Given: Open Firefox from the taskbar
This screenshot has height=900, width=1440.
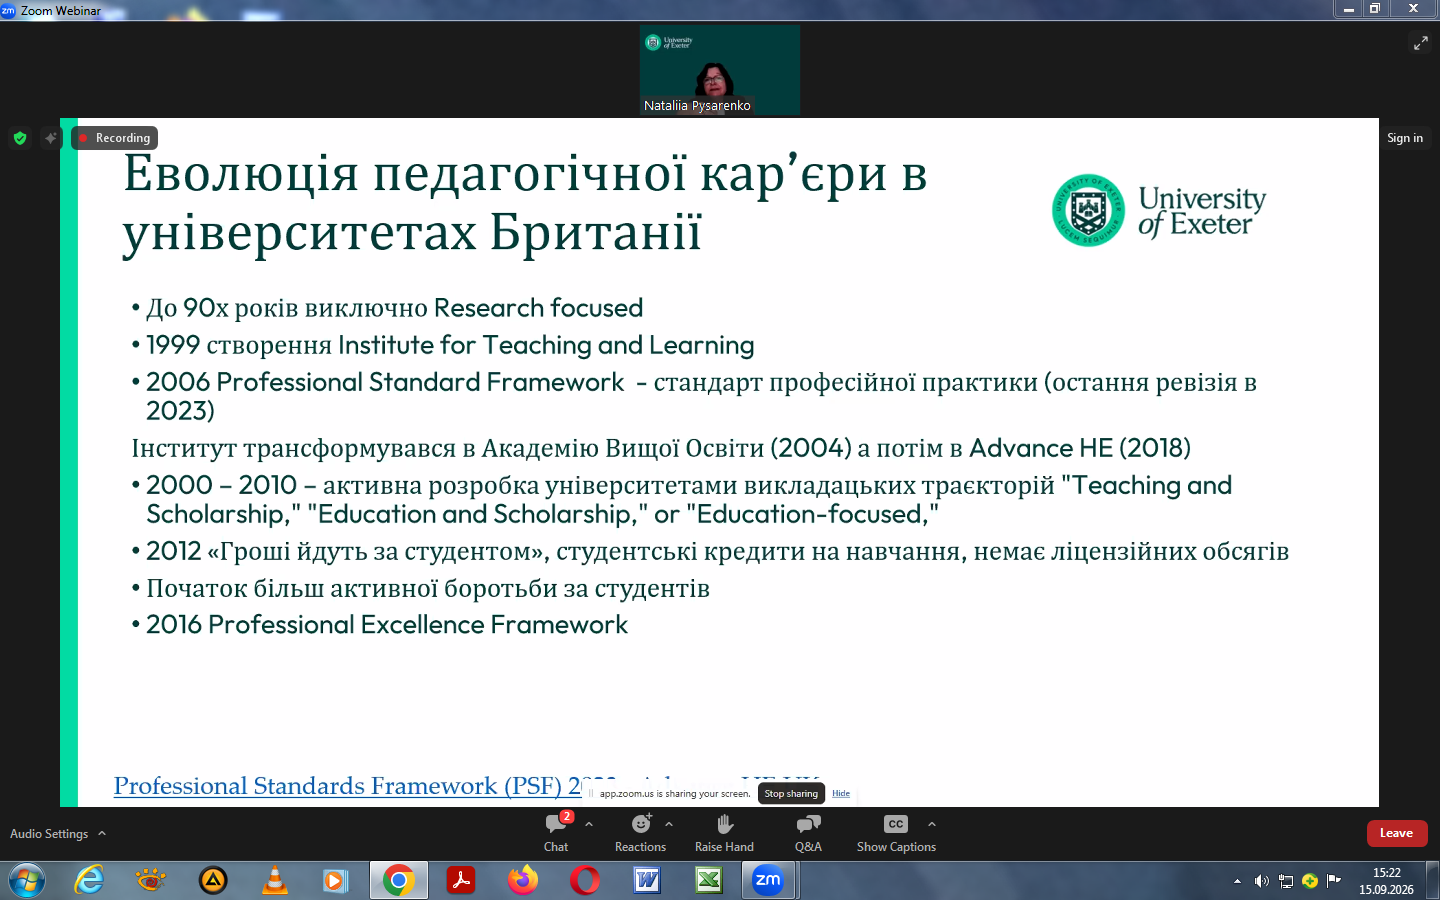Looking at the screenshot, I should pyautogui.click(x=522, y=881).
